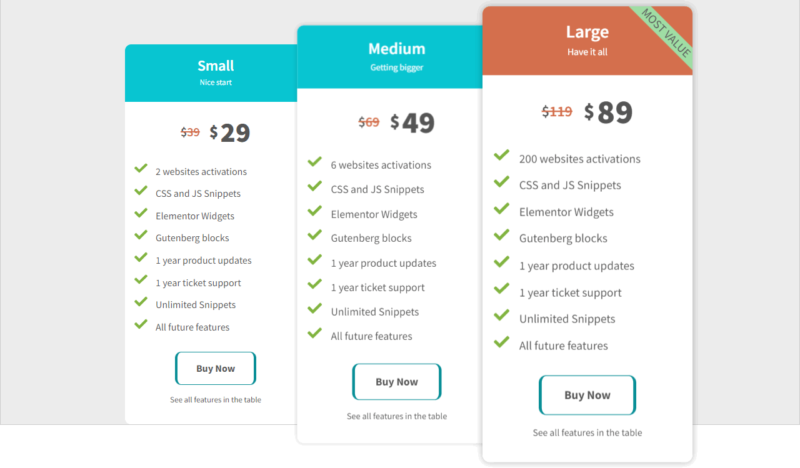Click checkmark next to Large plan All future features
This screenshot has width=800, height=468.
502,341
